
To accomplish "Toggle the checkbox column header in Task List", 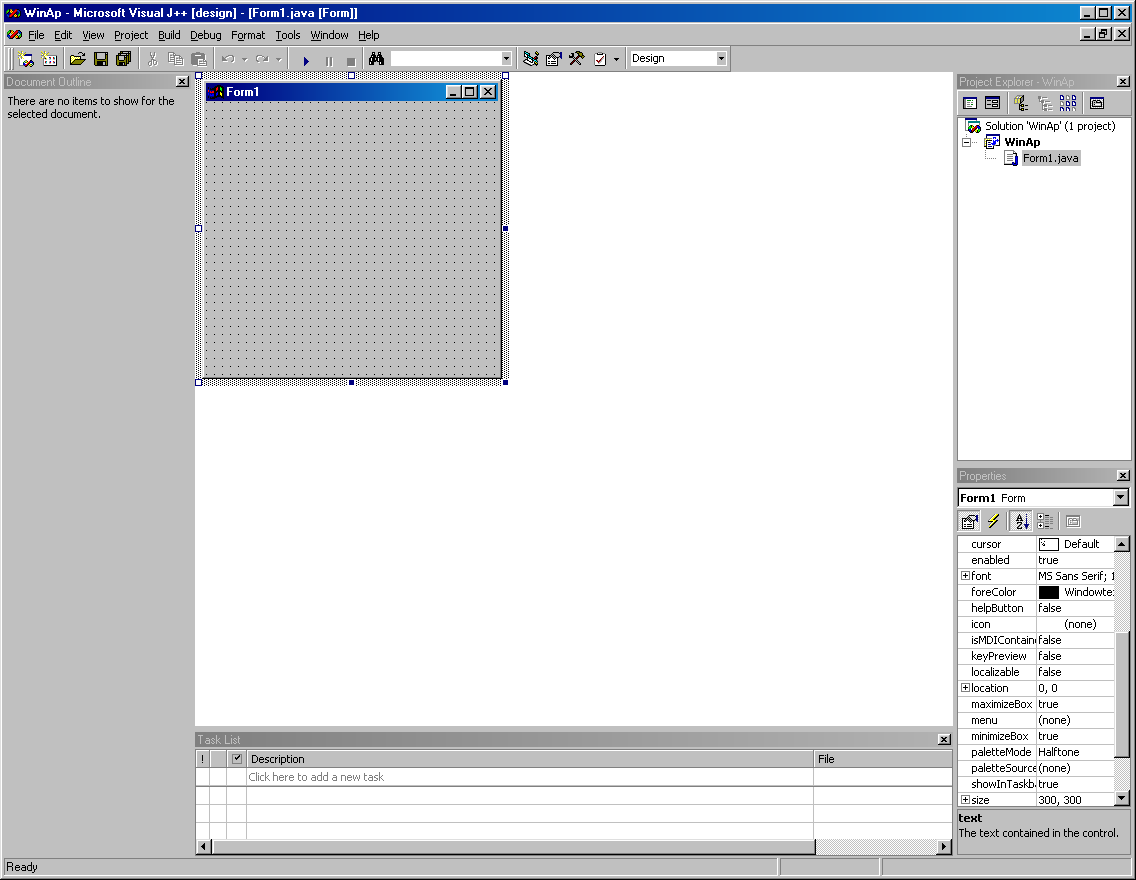I will pos(237,758).
